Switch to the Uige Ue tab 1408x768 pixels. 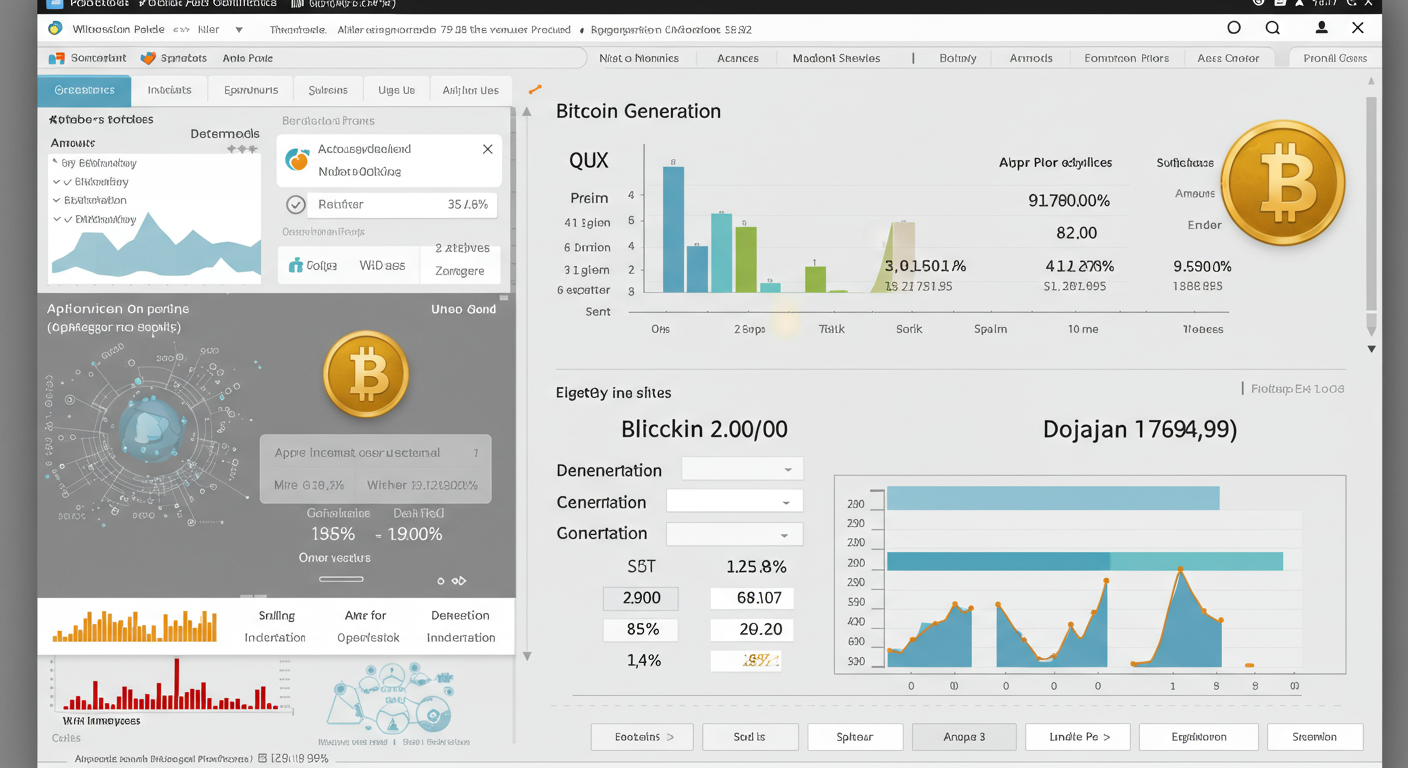(396, 90)
